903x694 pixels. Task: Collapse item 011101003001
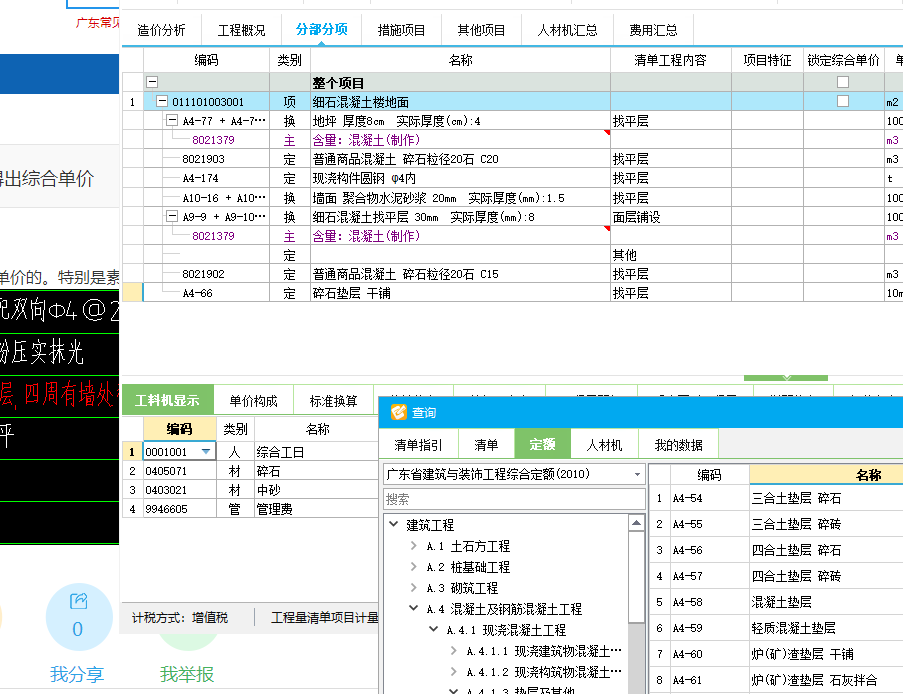click(x=162, y=101)
